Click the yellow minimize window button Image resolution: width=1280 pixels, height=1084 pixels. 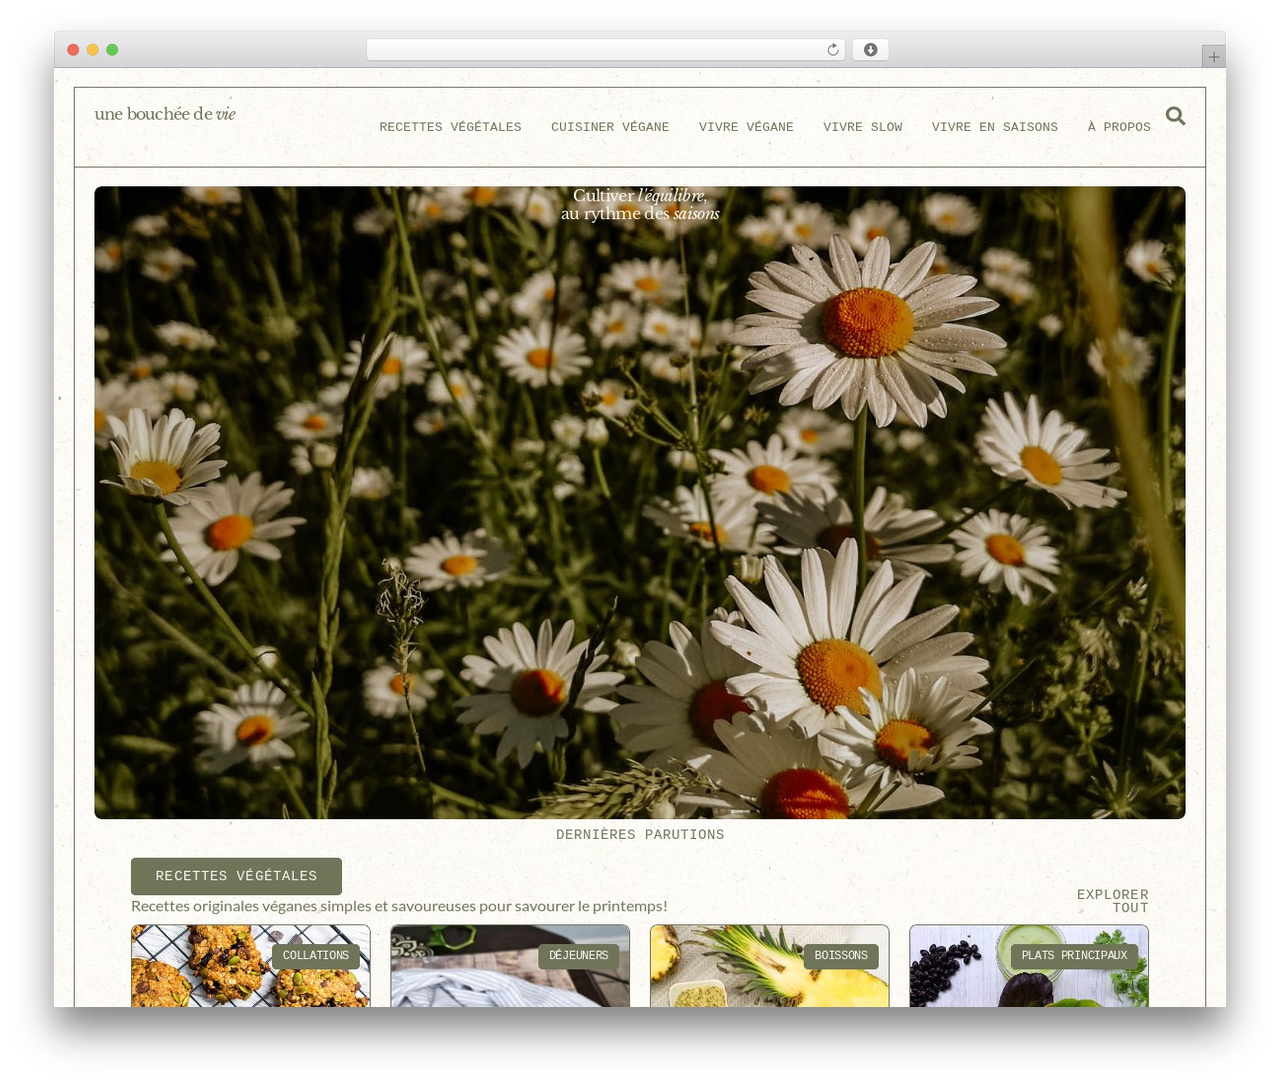(92, 50)
